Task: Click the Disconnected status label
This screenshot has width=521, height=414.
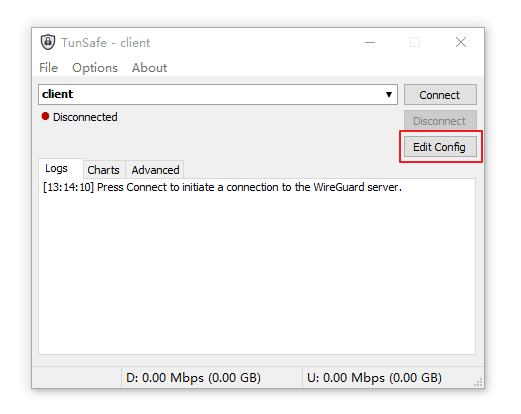Action: pos(85,117)
